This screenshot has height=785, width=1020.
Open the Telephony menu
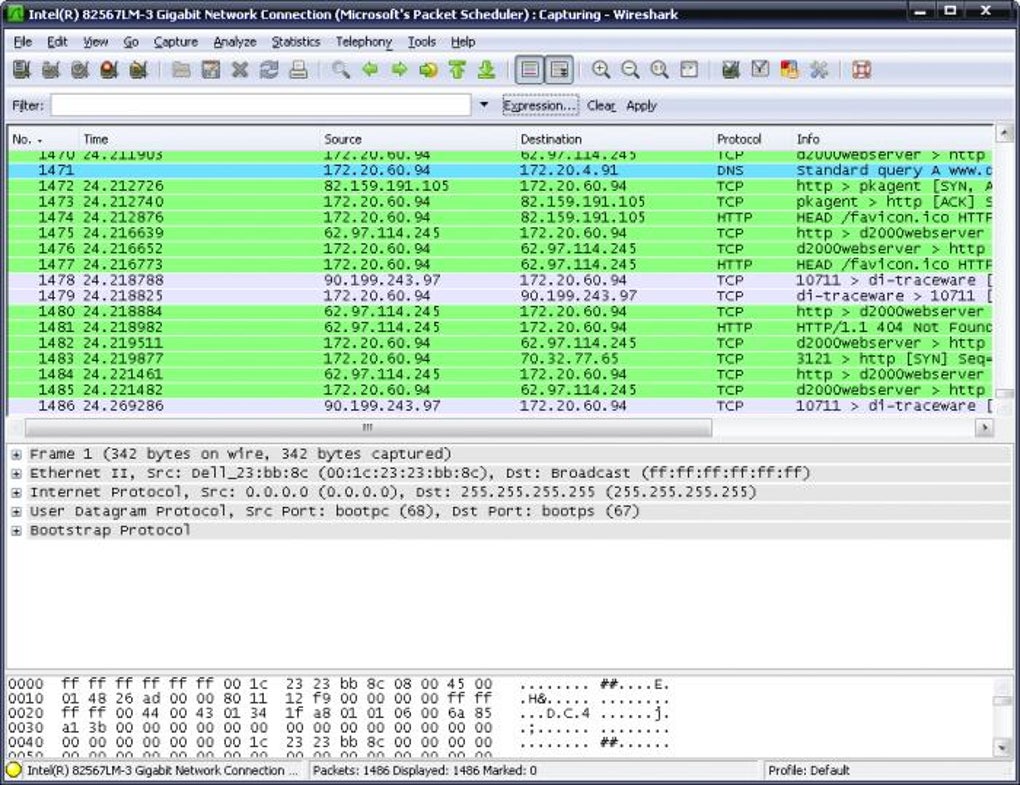364,42
